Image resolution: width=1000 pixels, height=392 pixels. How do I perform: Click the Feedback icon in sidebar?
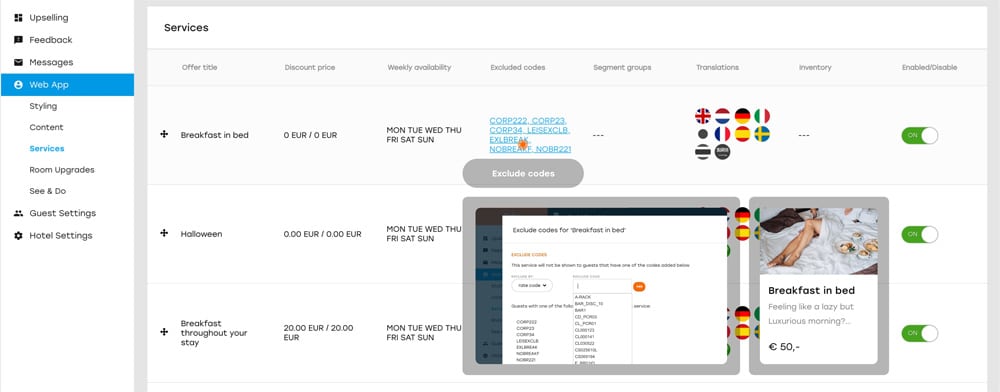(18, 40)
